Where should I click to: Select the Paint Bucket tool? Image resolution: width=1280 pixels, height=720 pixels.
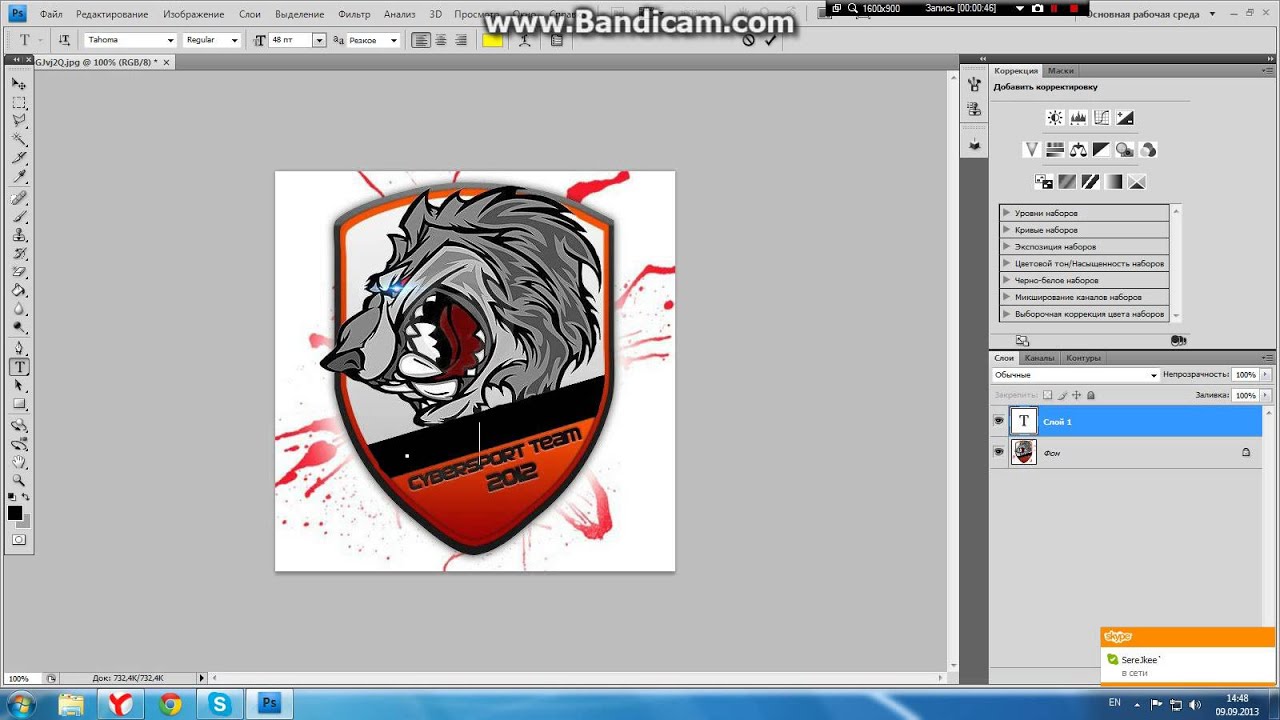click(x=19, y=291)
